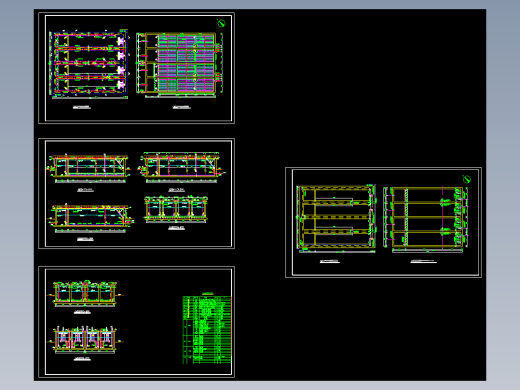Image resolution: width=520 pixels, height=390 pixels.
Task: Click the title label under right sheet's left plan
Action: [330, 261]
